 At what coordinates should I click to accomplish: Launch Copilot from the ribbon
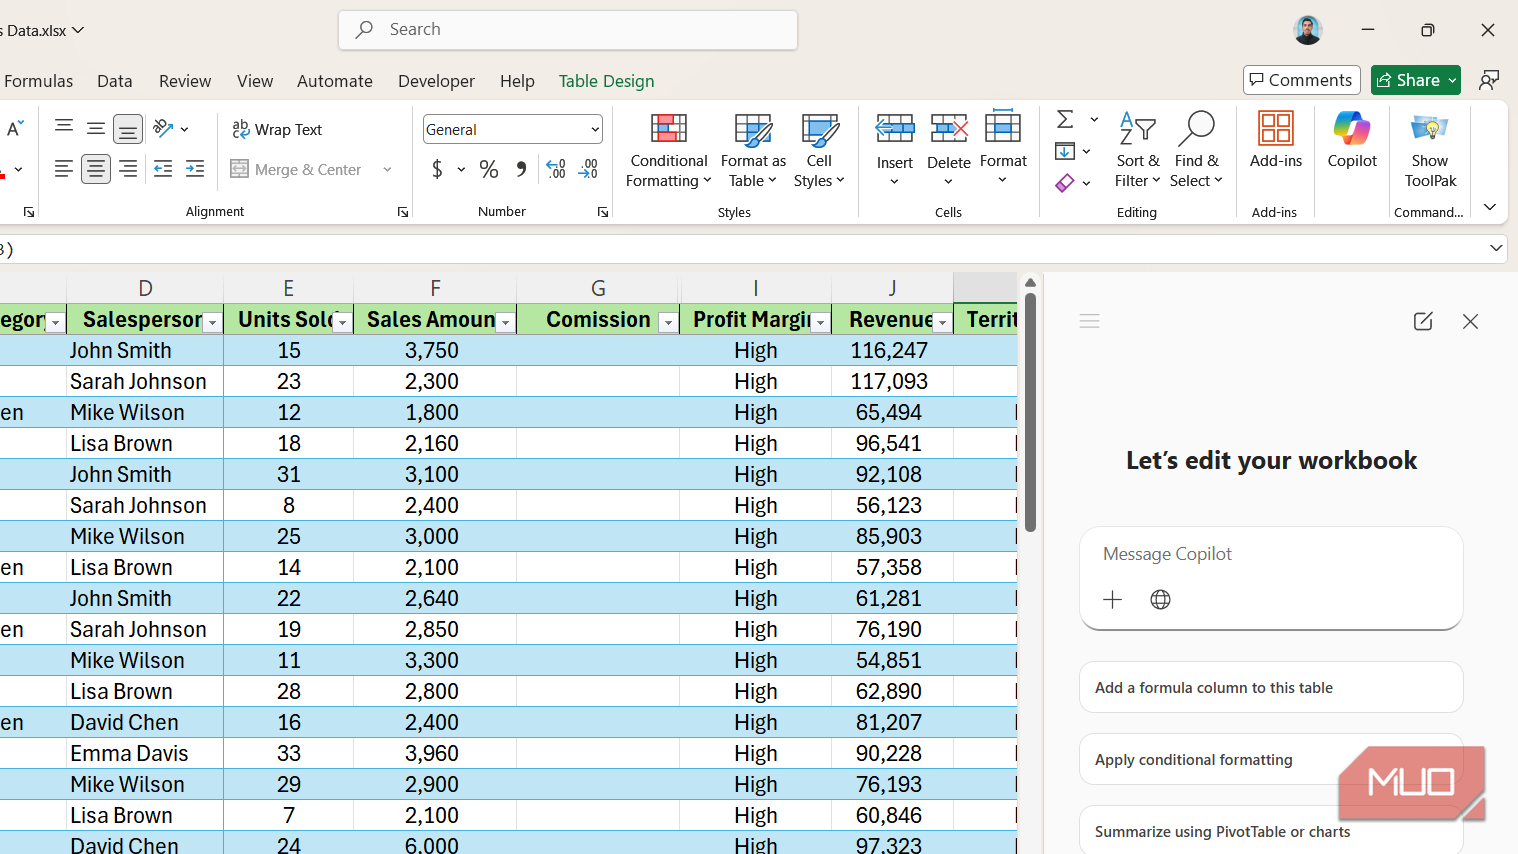click(x=1352, y=140)
